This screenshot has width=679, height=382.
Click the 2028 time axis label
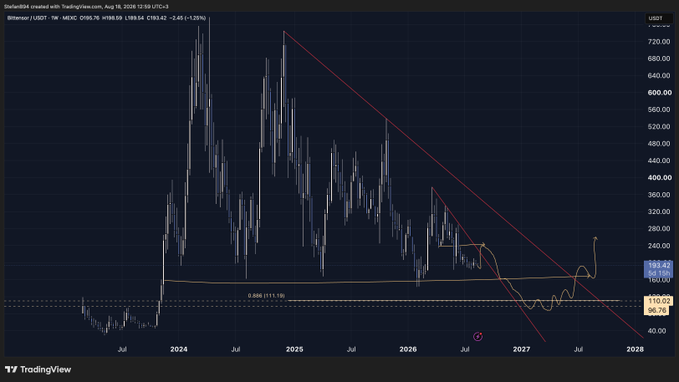point(635,349)
